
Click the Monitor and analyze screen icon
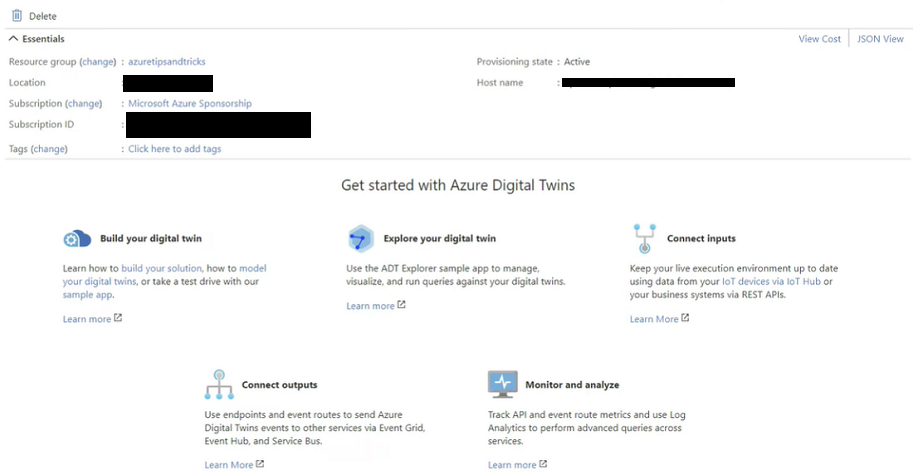click(502, 384)
